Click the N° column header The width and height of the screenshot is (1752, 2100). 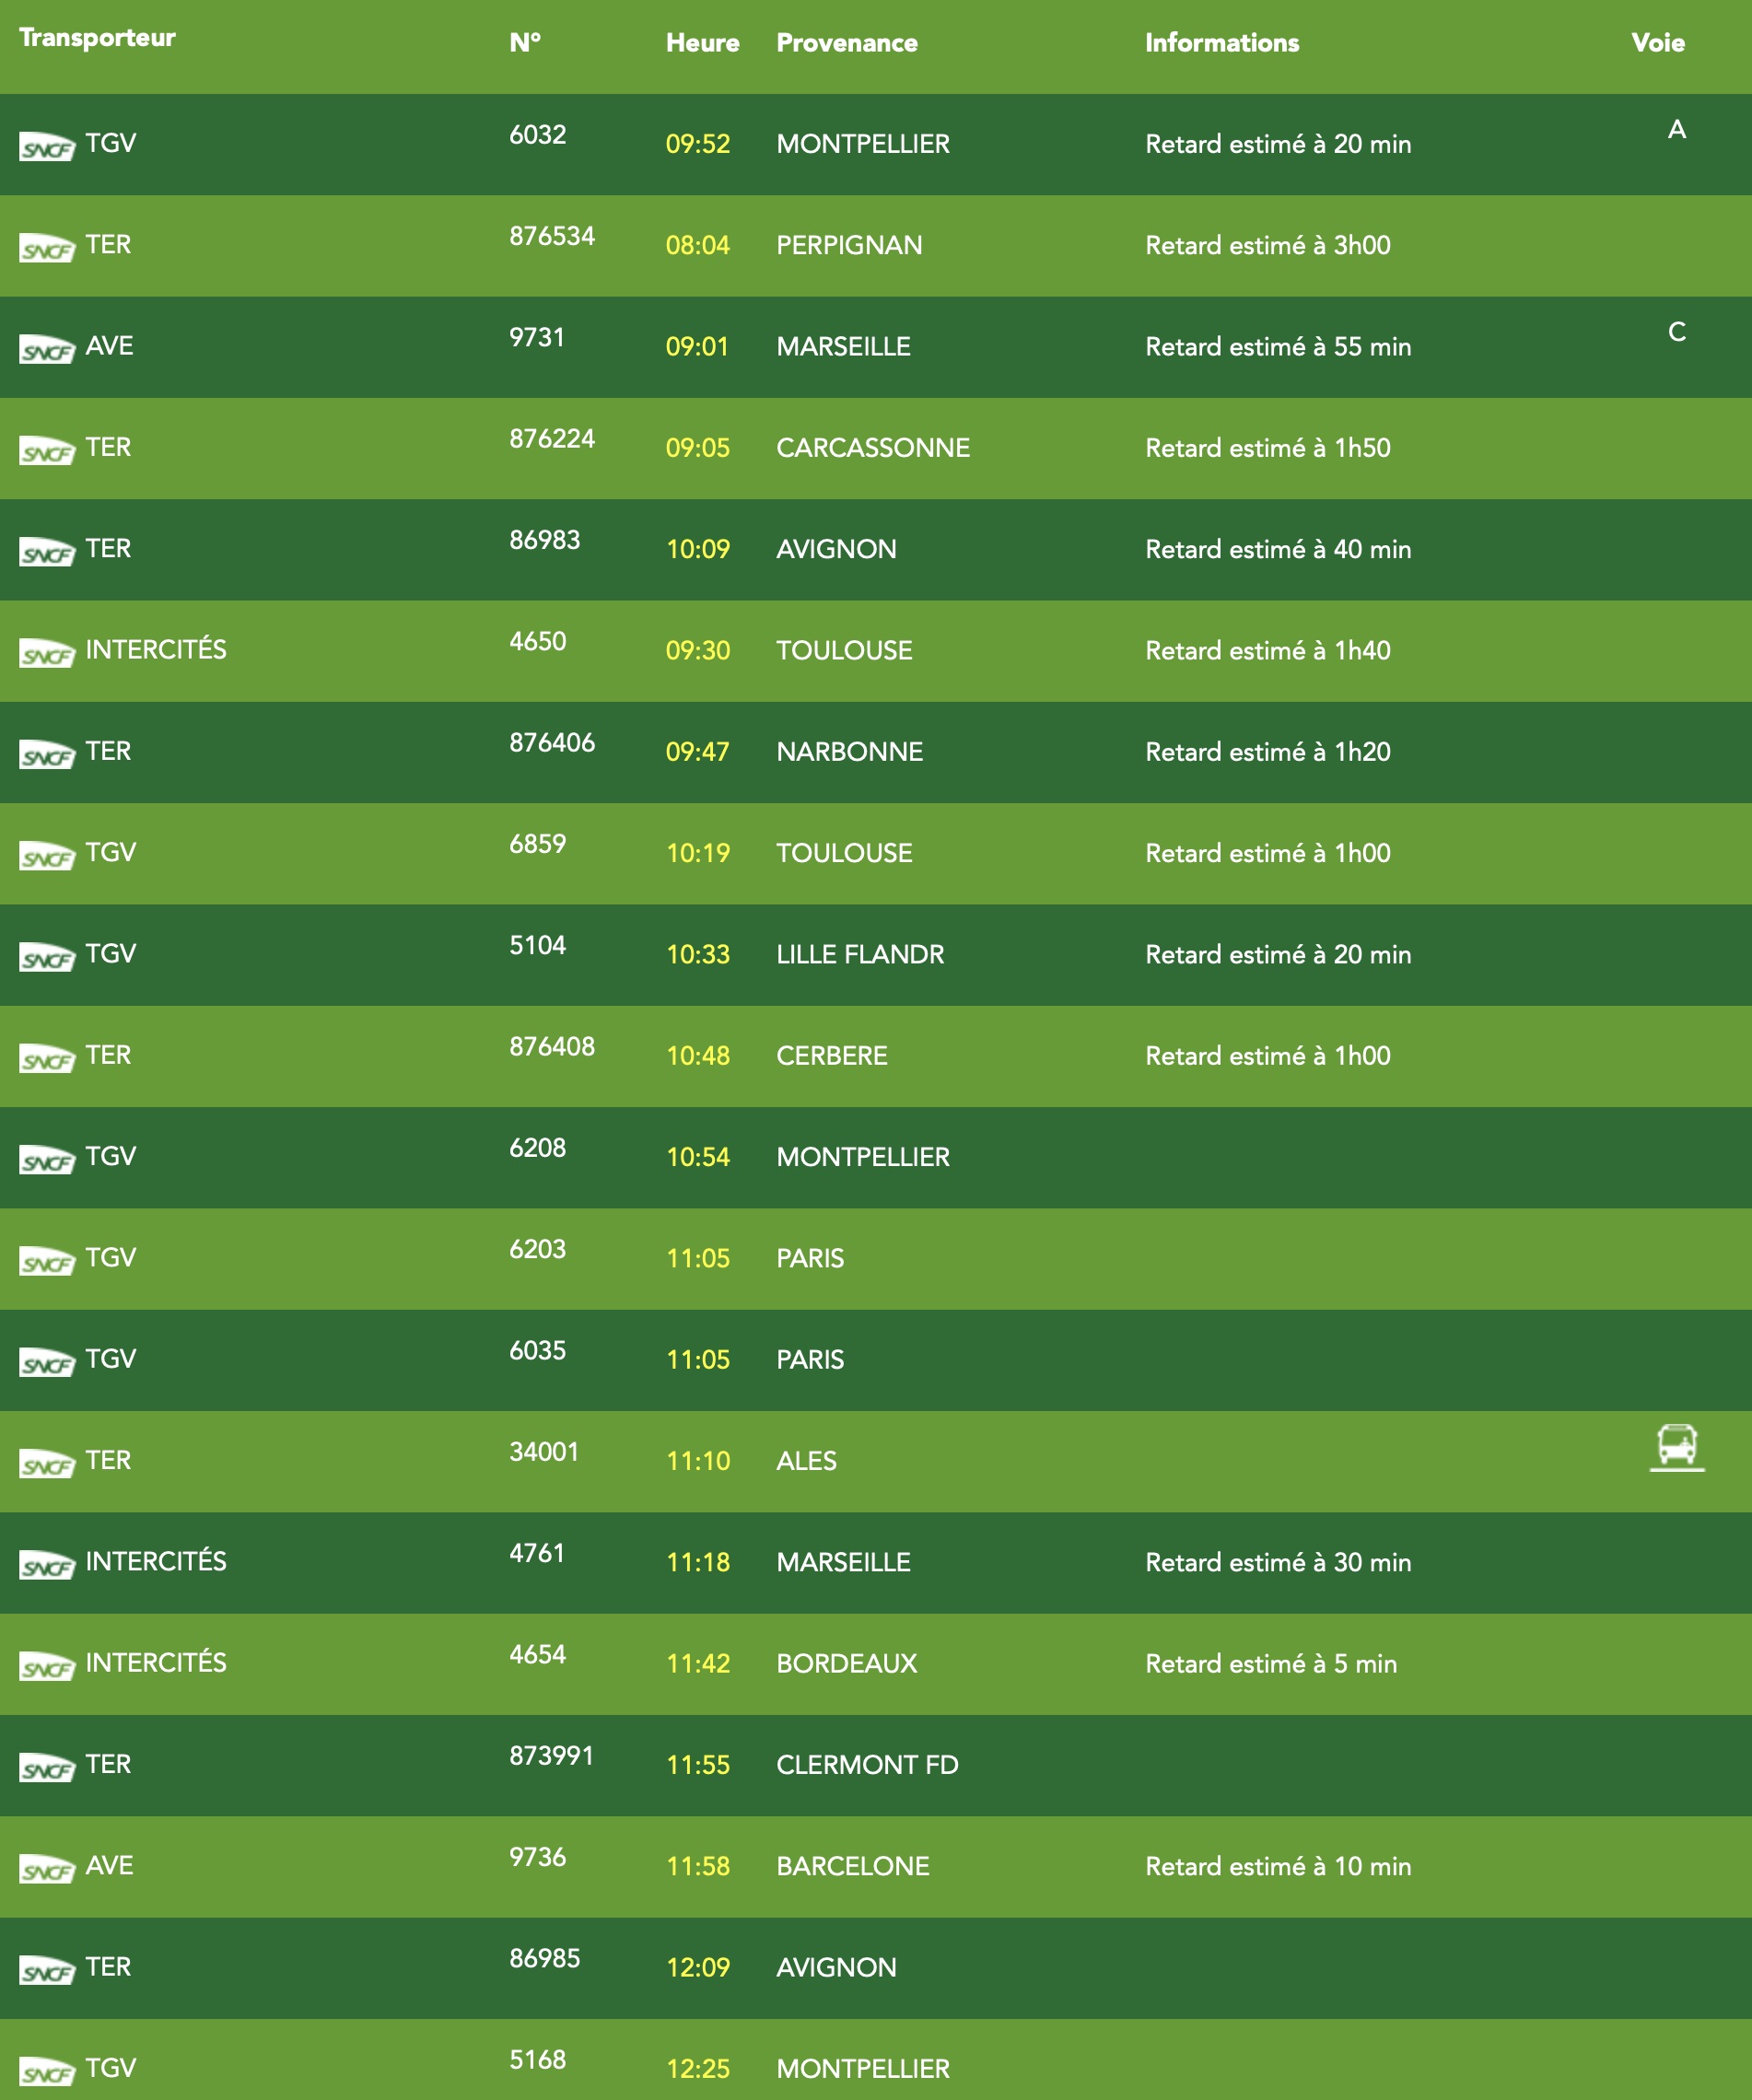525,43
